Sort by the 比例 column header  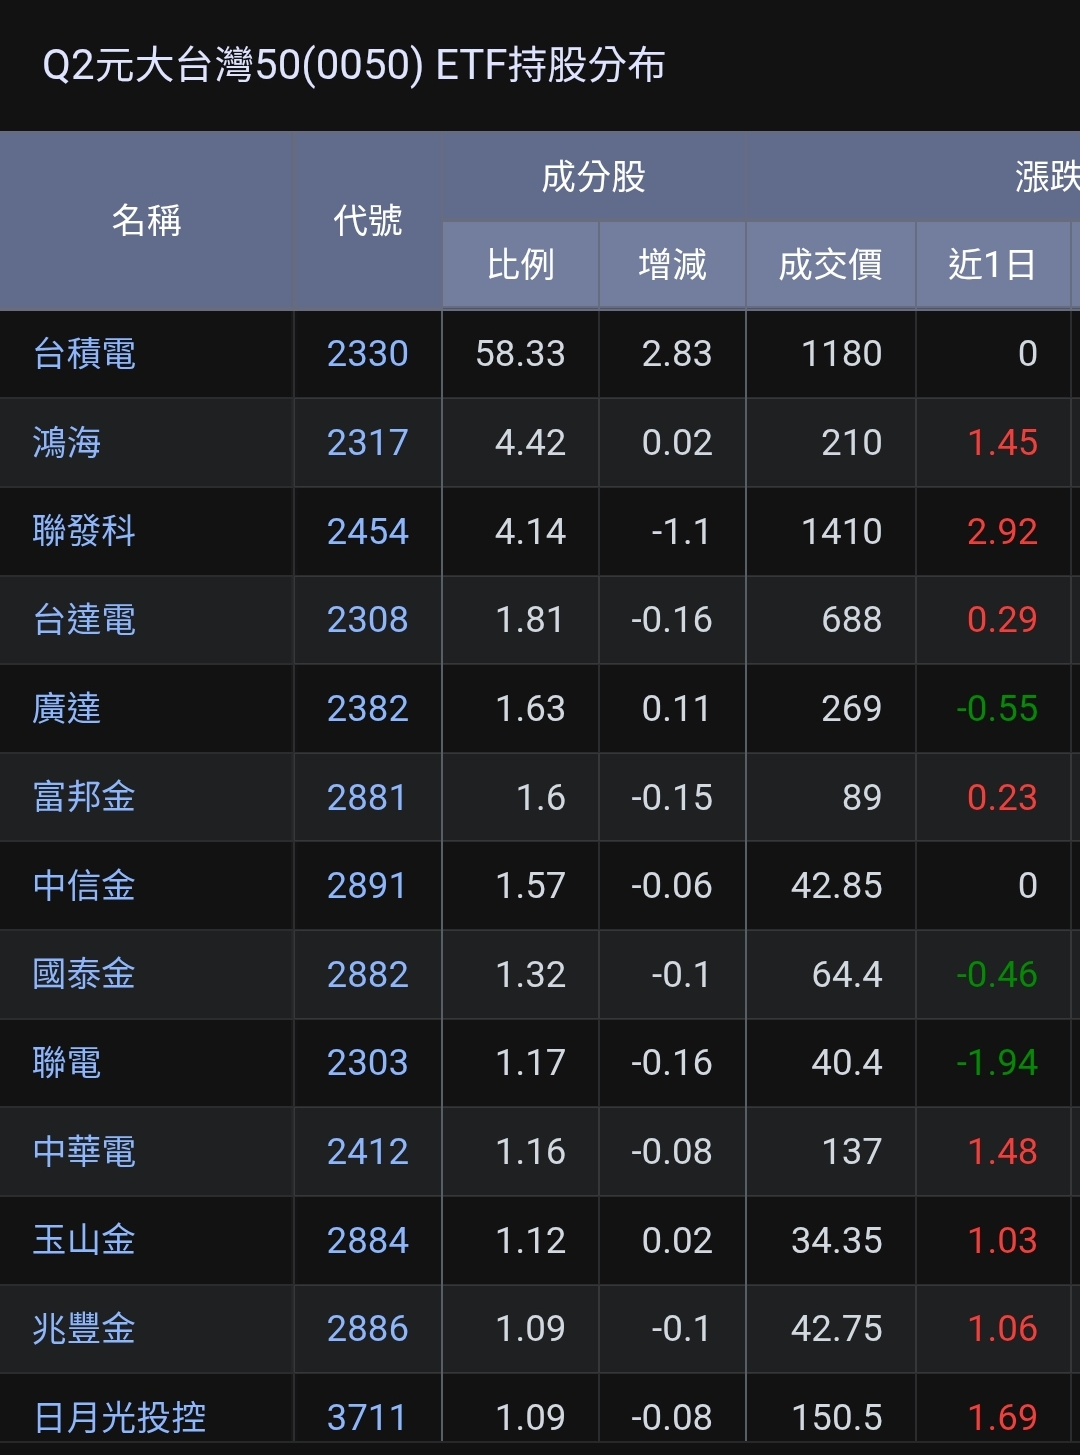pyautogui.click(x=520, y=265)
